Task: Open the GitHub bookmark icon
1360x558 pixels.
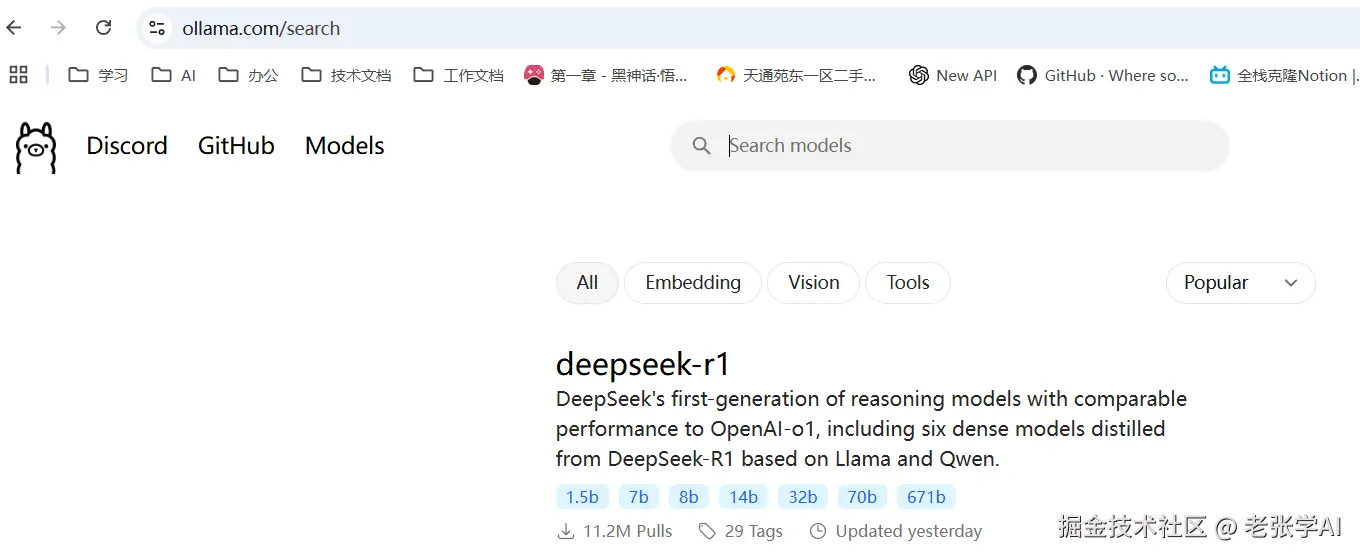Action: pyautogui.click(x=1026, y=75)
